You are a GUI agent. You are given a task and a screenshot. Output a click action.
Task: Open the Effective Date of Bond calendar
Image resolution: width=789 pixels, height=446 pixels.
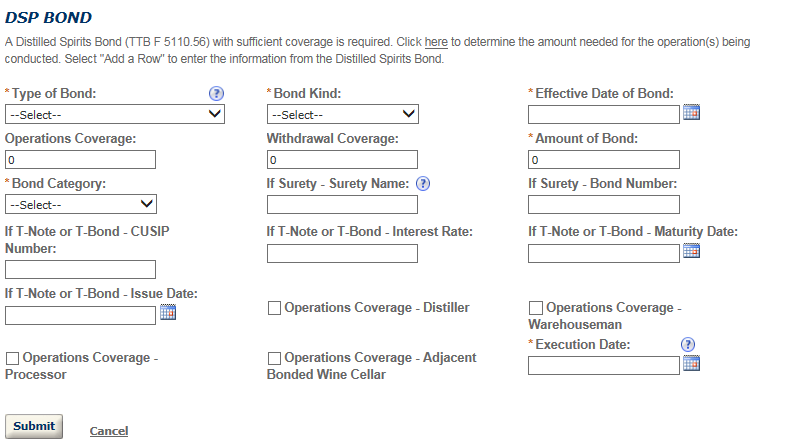(690, 113)
